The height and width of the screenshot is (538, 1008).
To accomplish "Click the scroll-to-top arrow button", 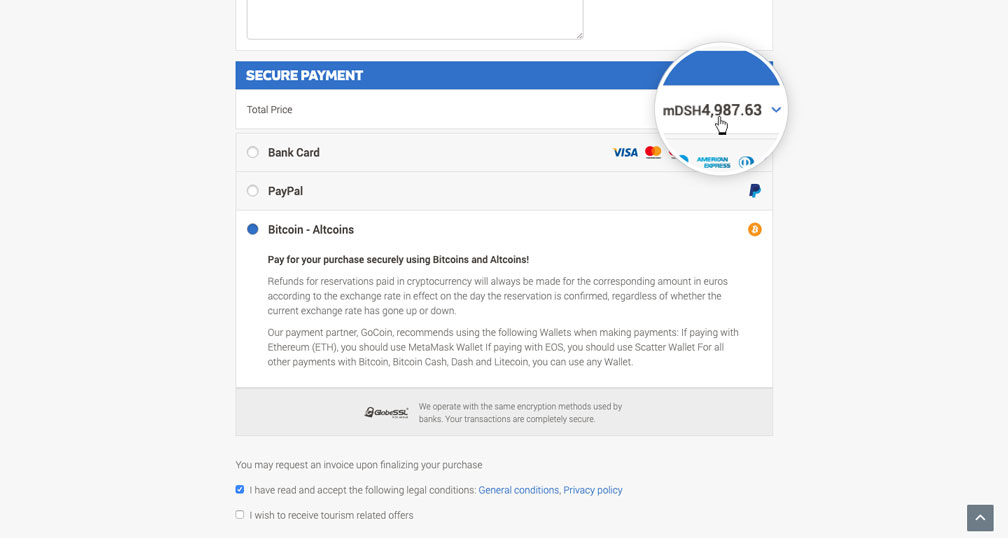I will point(980,517).
